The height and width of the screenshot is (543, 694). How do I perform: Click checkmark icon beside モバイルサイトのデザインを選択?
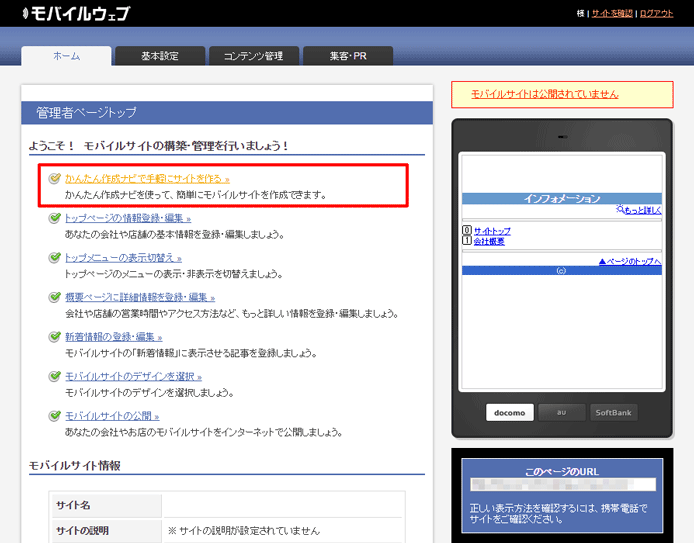[55, 376]
